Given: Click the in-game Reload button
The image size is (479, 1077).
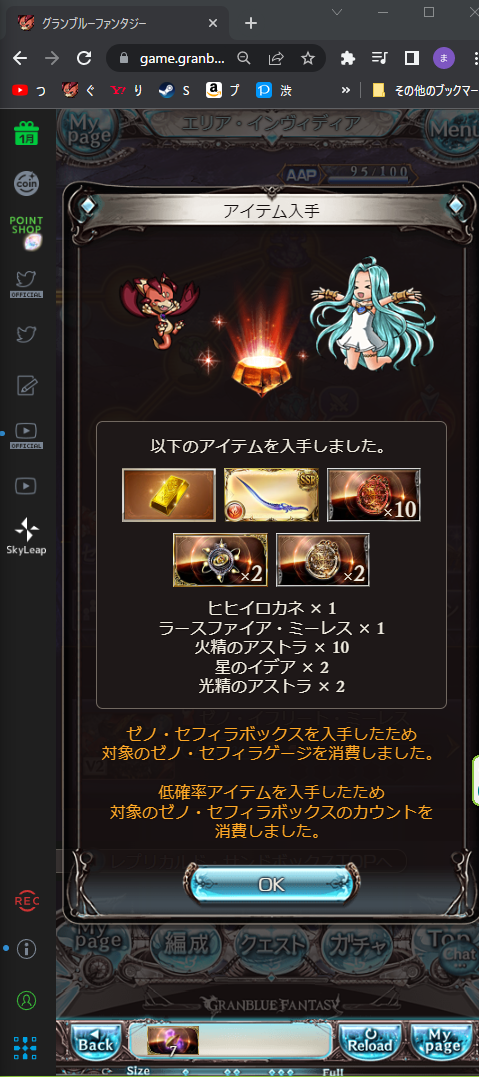Looking at the screenshot, I should (x=370, y=1040).
